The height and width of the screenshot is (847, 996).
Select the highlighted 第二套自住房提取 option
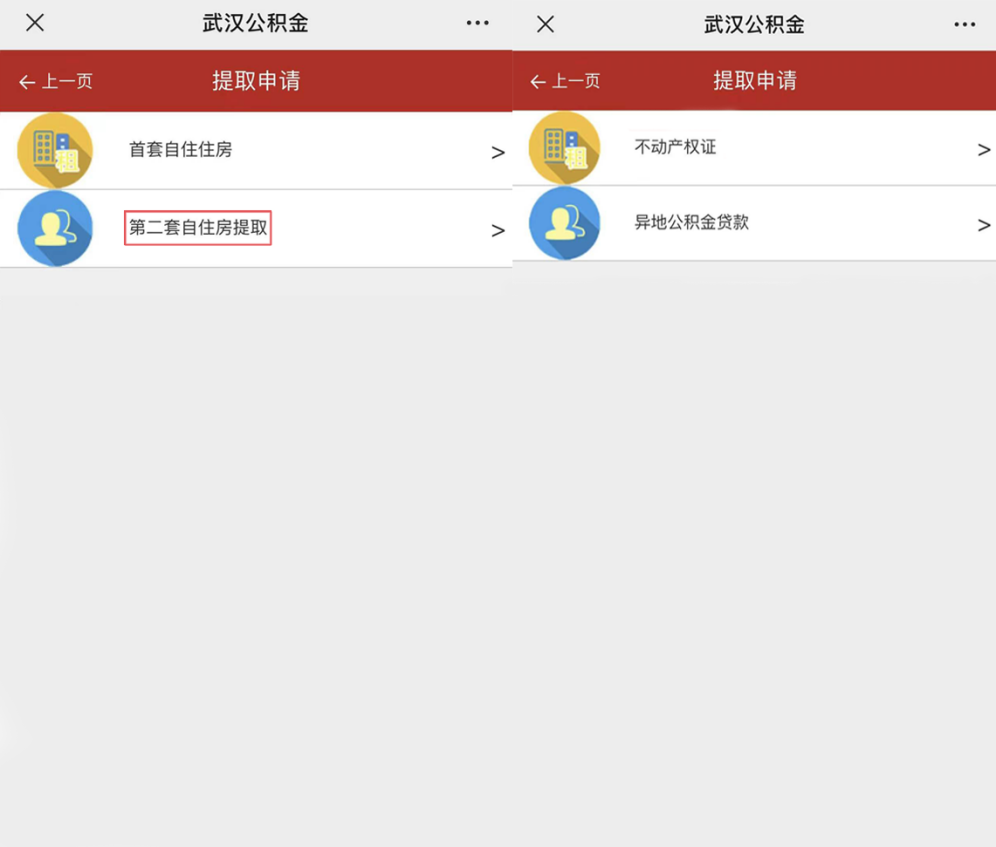point(198,228)
